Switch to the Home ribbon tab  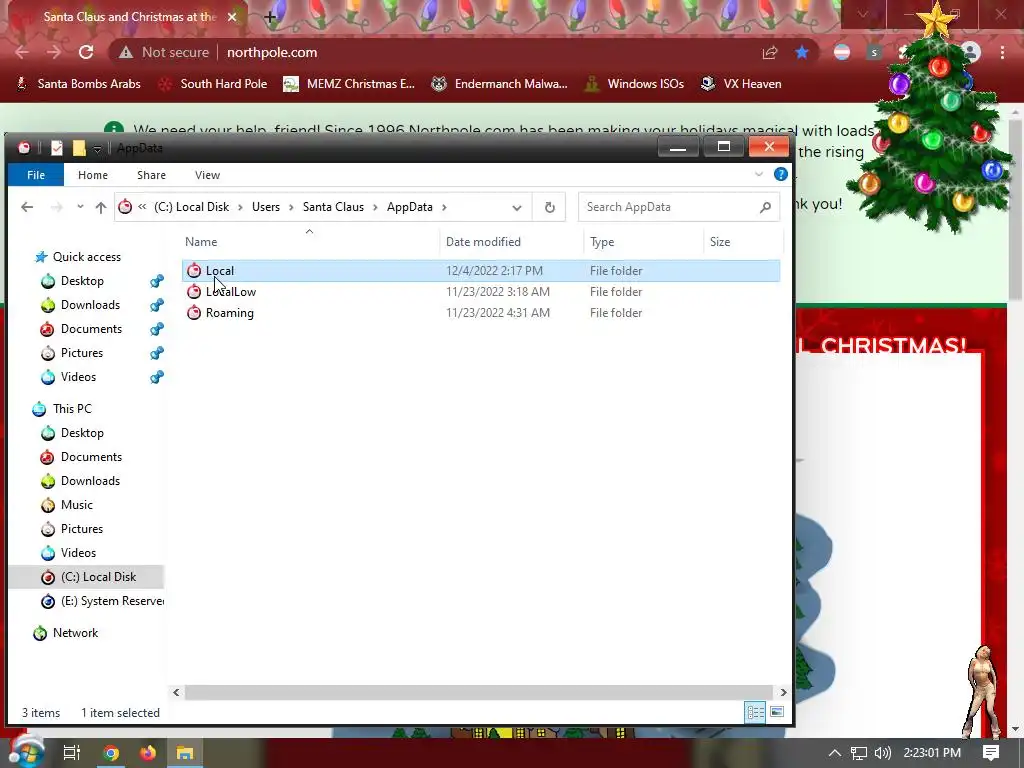point(93,175)
